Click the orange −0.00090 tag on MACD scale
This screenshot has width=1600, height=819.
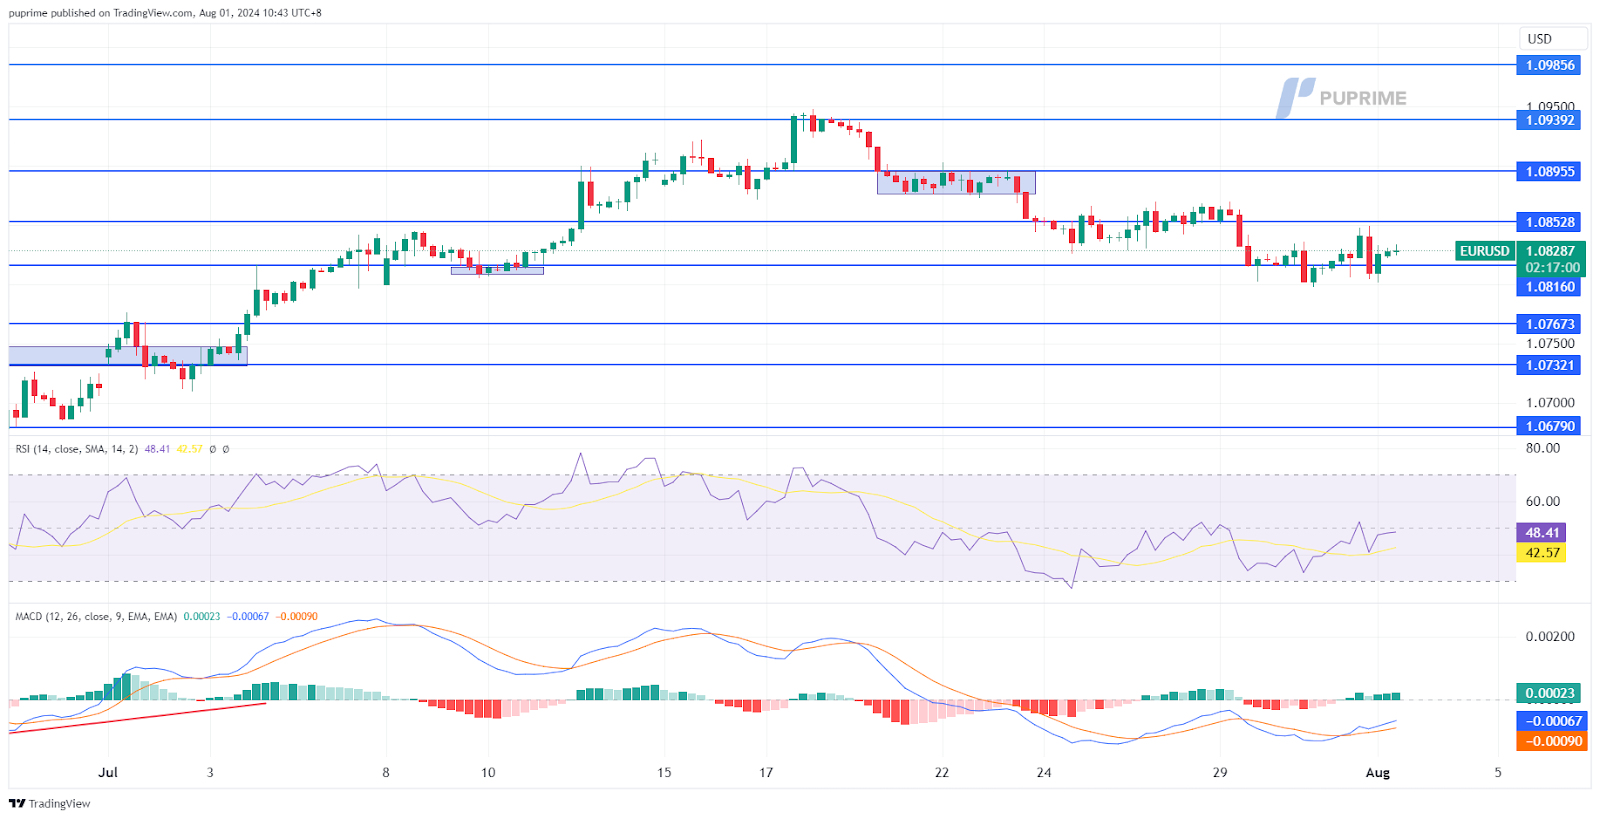(x=1553, y=741)
